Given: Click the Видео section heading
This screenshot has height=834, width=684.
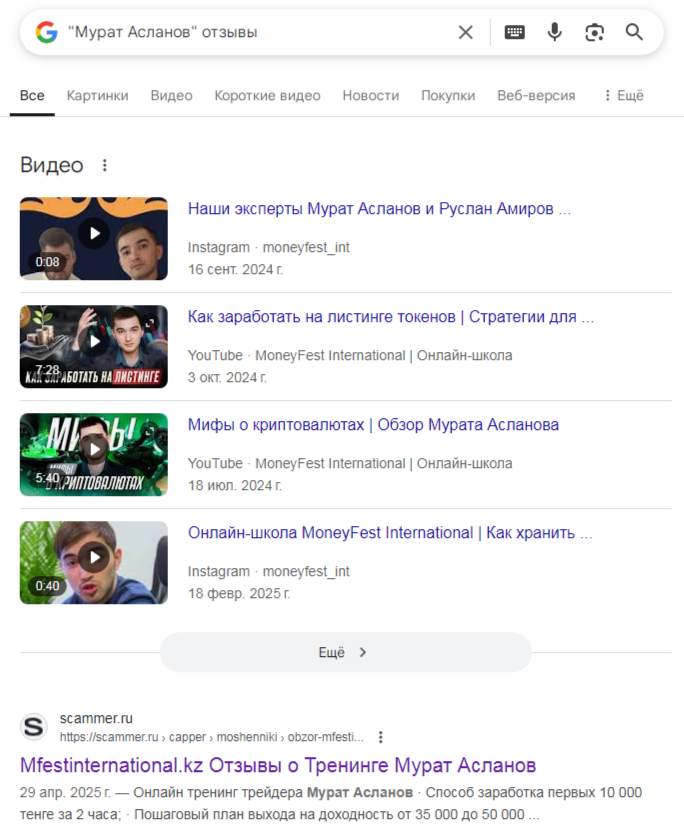Looking at the screenshot, I should pos(52,165).
